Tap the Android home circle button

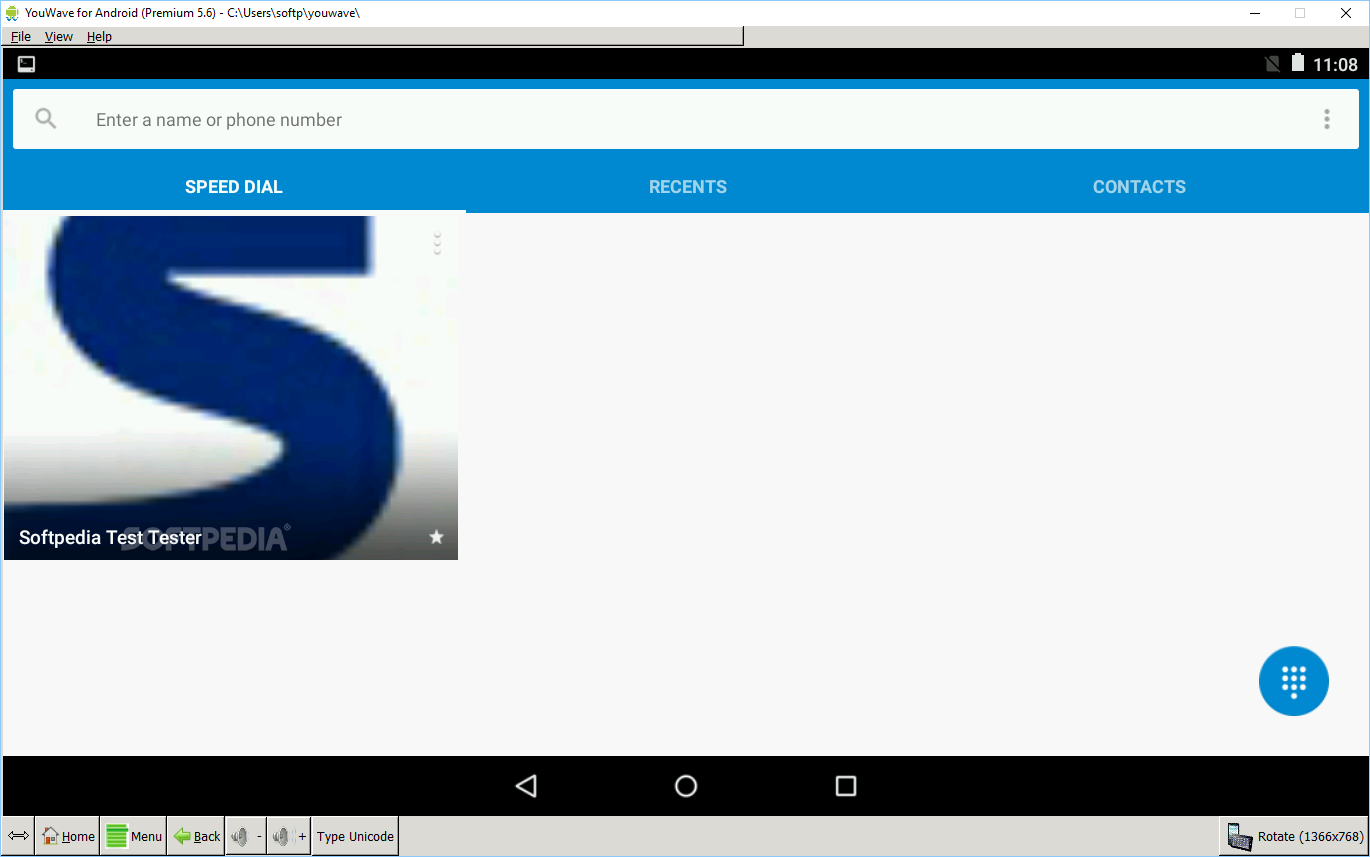[x=686, y=786]
